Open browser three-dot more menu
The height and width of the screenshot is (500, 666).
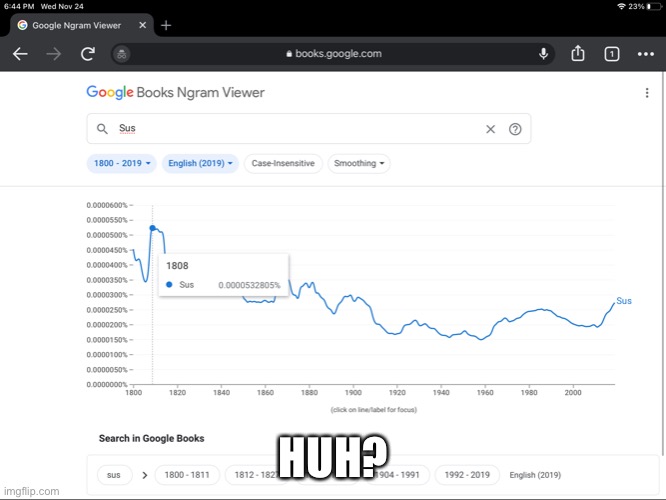tap(646, 54)
